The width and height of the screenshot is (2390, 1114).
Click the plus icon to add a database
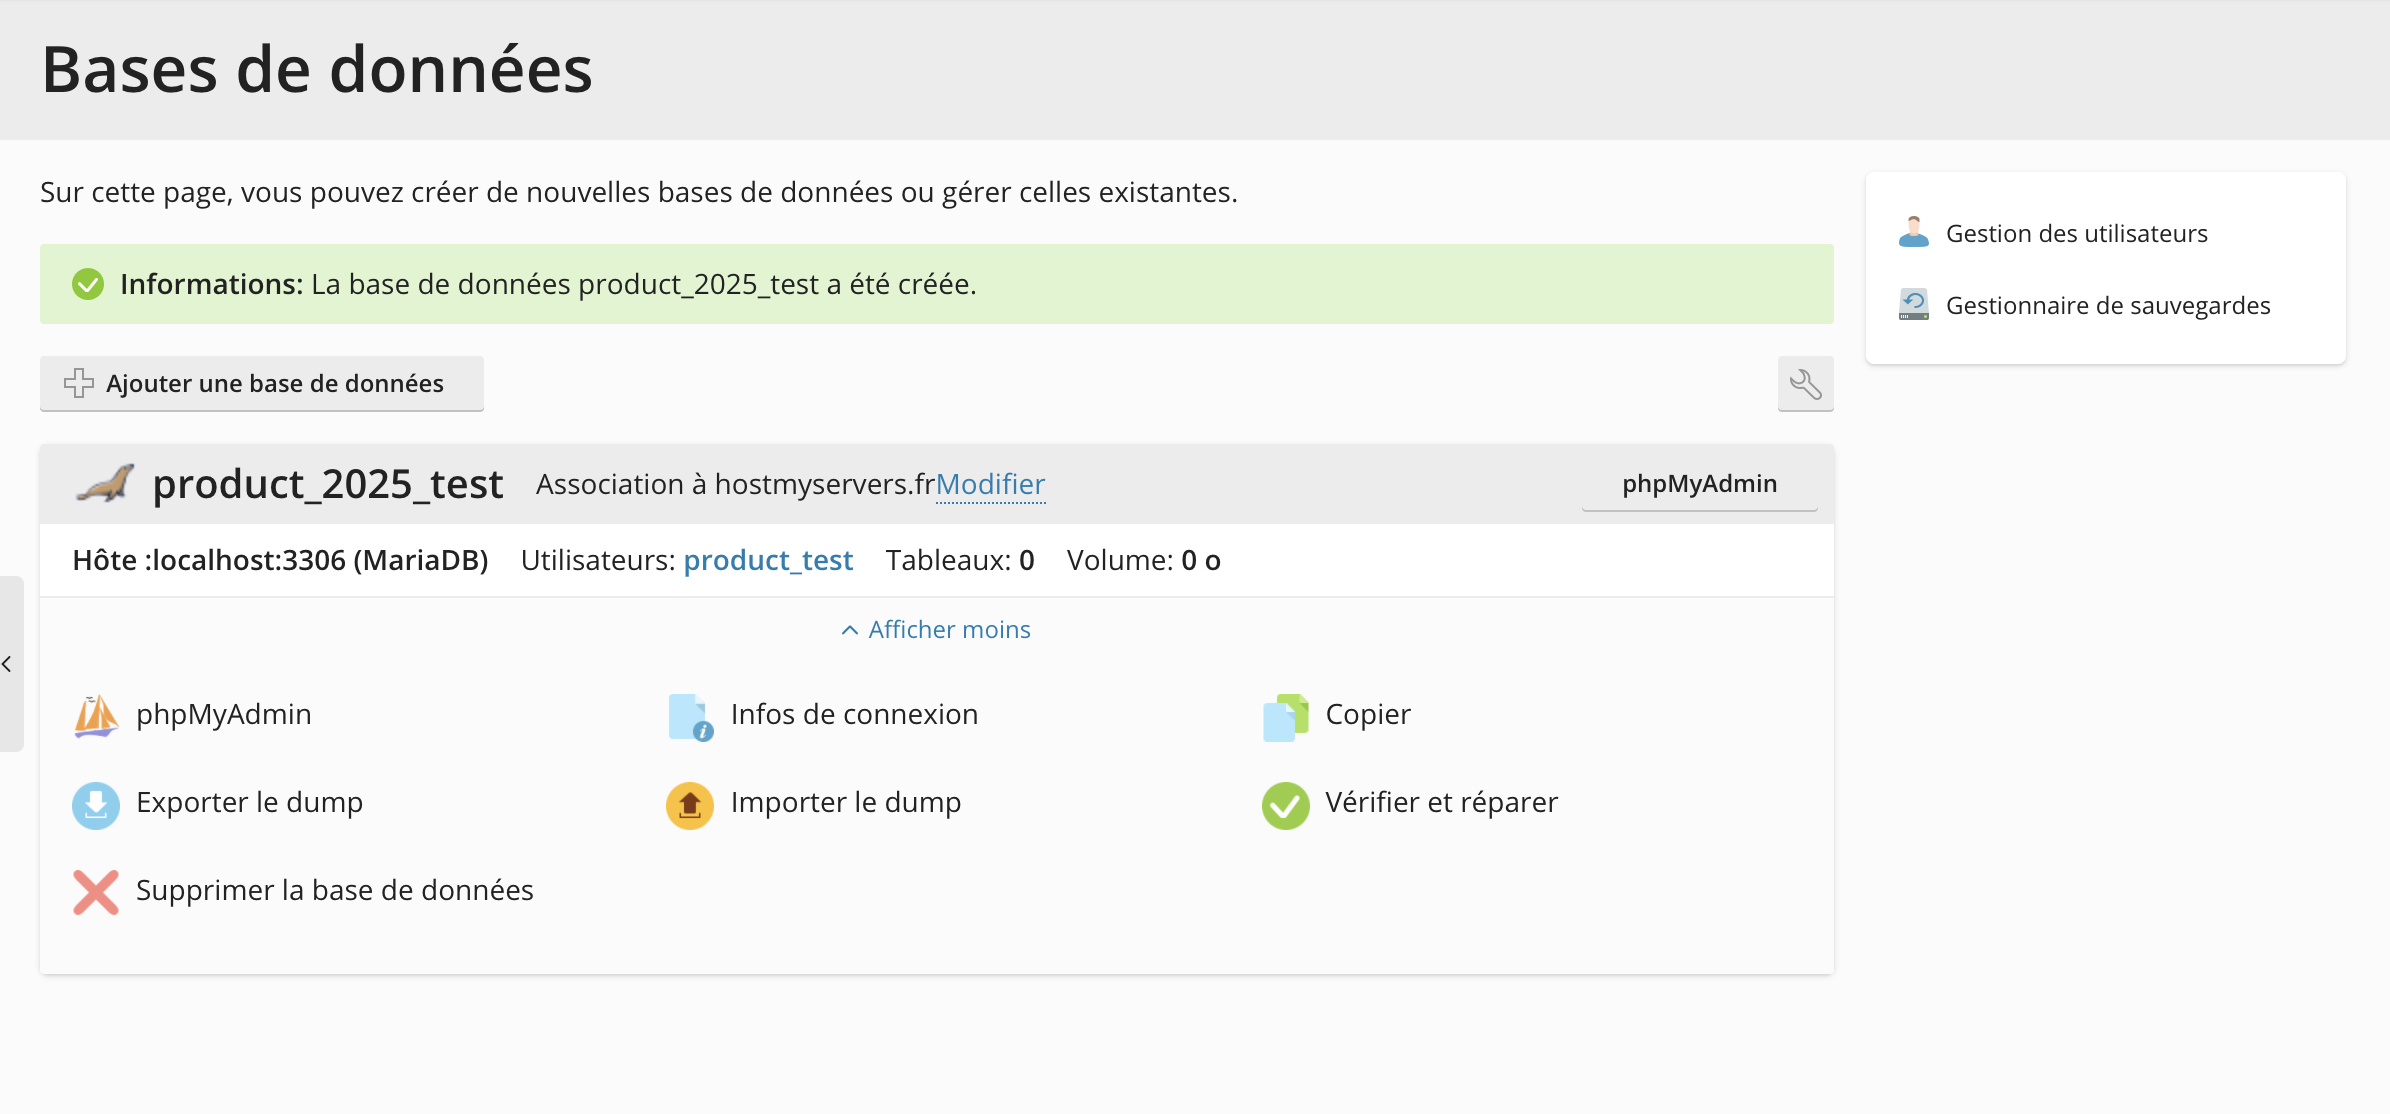tap(78, 383)
